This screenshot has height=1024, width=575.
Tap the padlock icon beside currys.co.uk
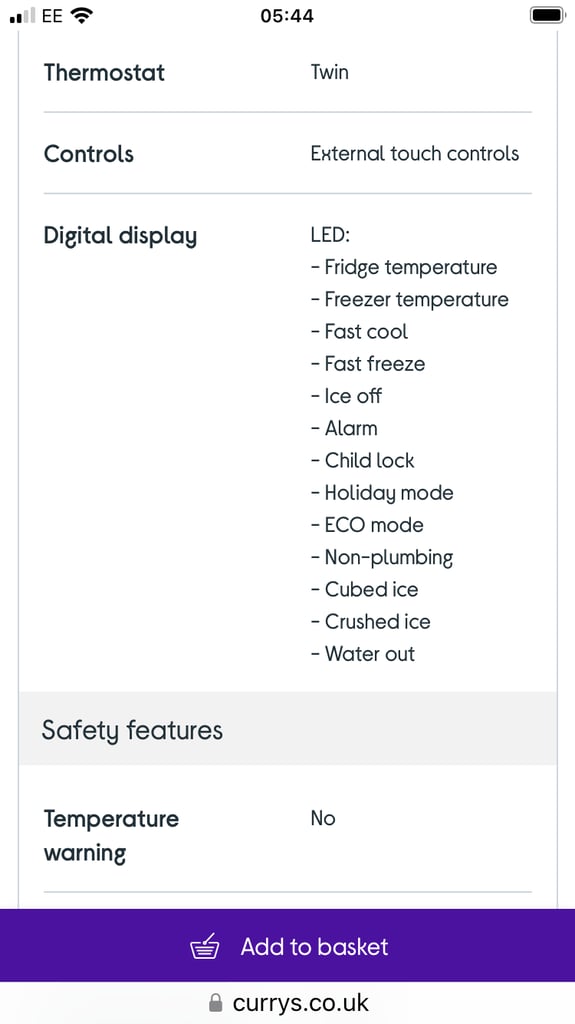click(x=216, y=1002)
